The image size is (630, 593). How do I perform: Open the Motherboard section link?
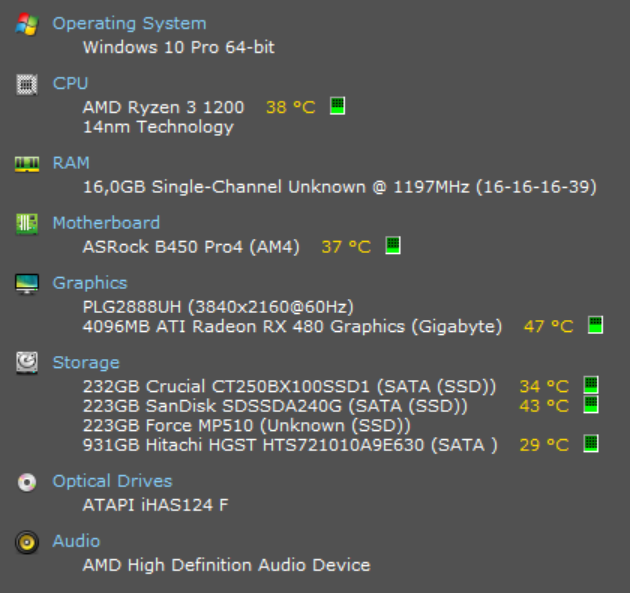(106, 223)
